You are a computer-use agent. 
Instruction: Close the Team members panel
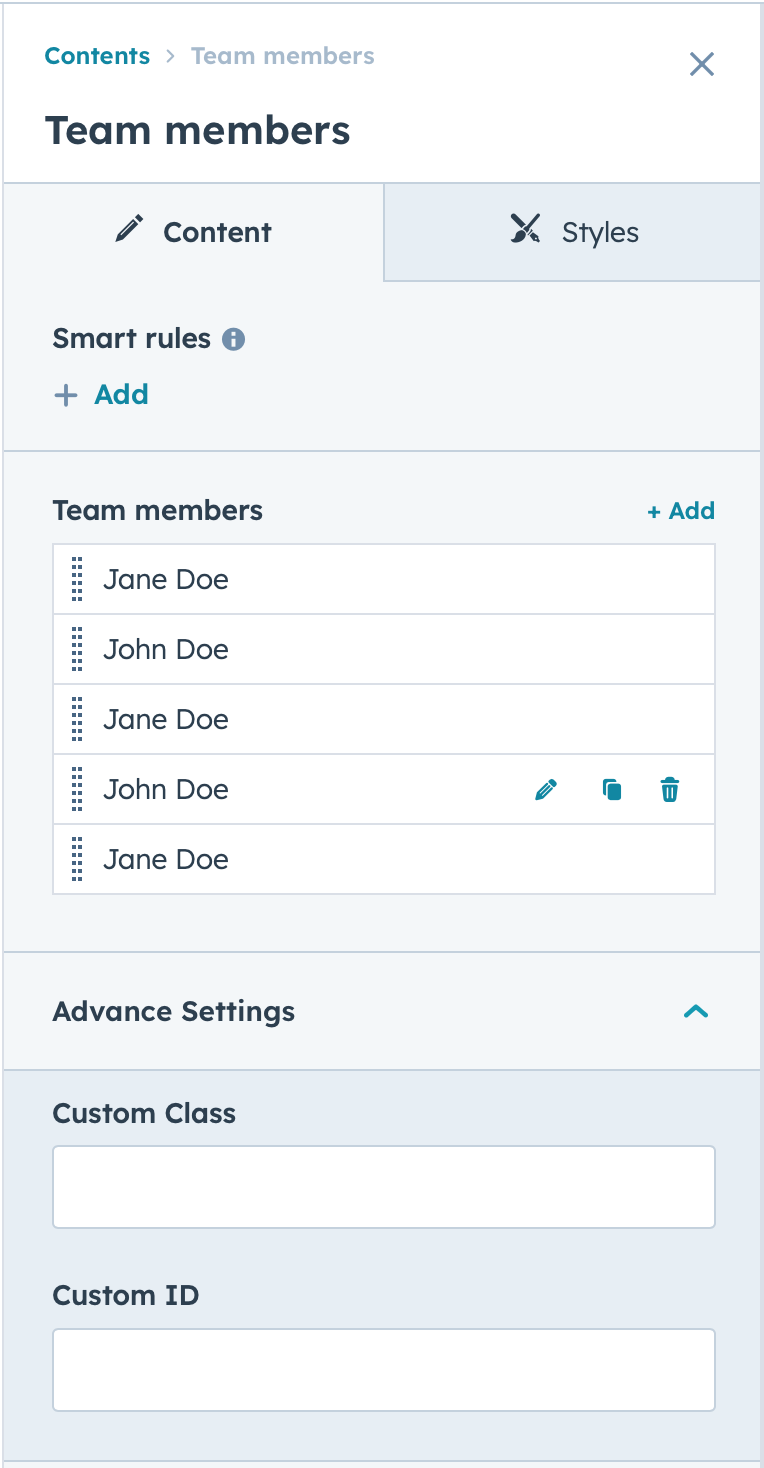(702, 65)
